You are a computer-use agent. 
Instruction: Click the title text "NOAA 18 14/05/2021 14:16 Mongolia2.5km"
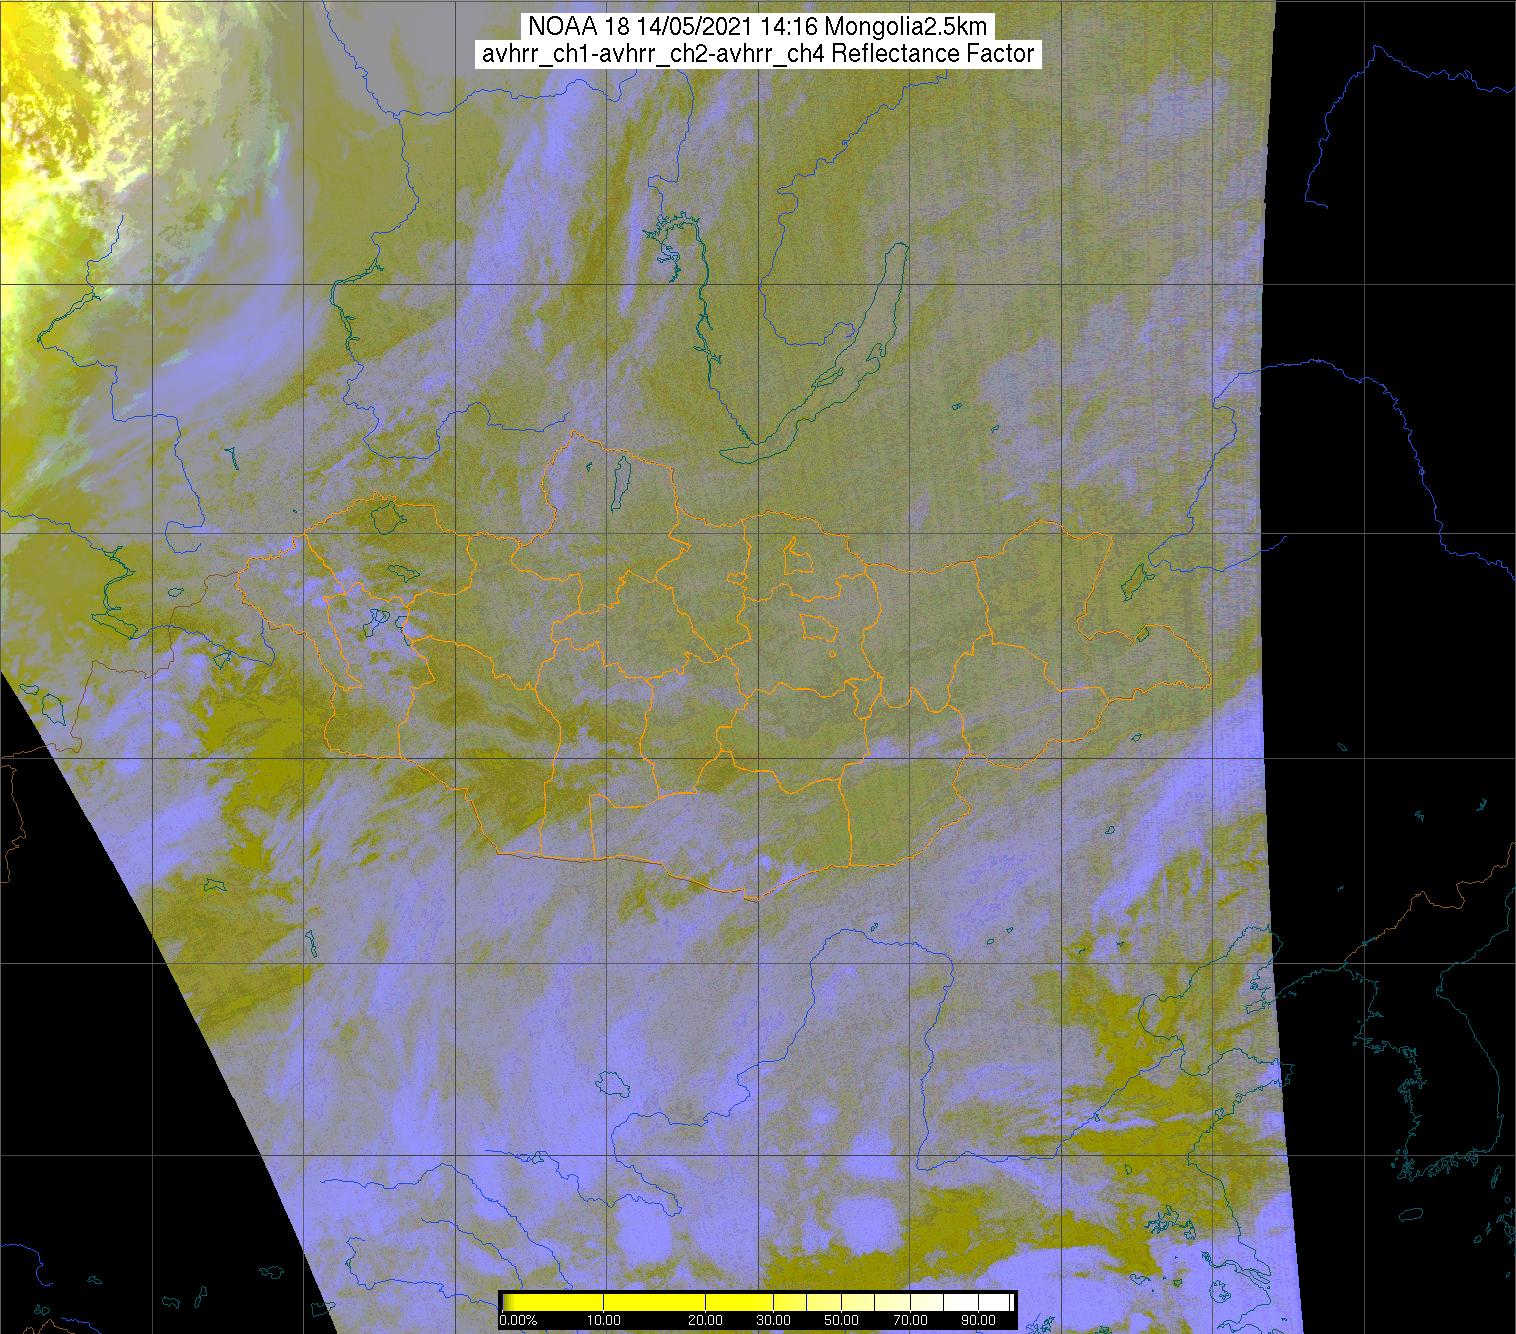pyautogui.click(x=757, y=26)
